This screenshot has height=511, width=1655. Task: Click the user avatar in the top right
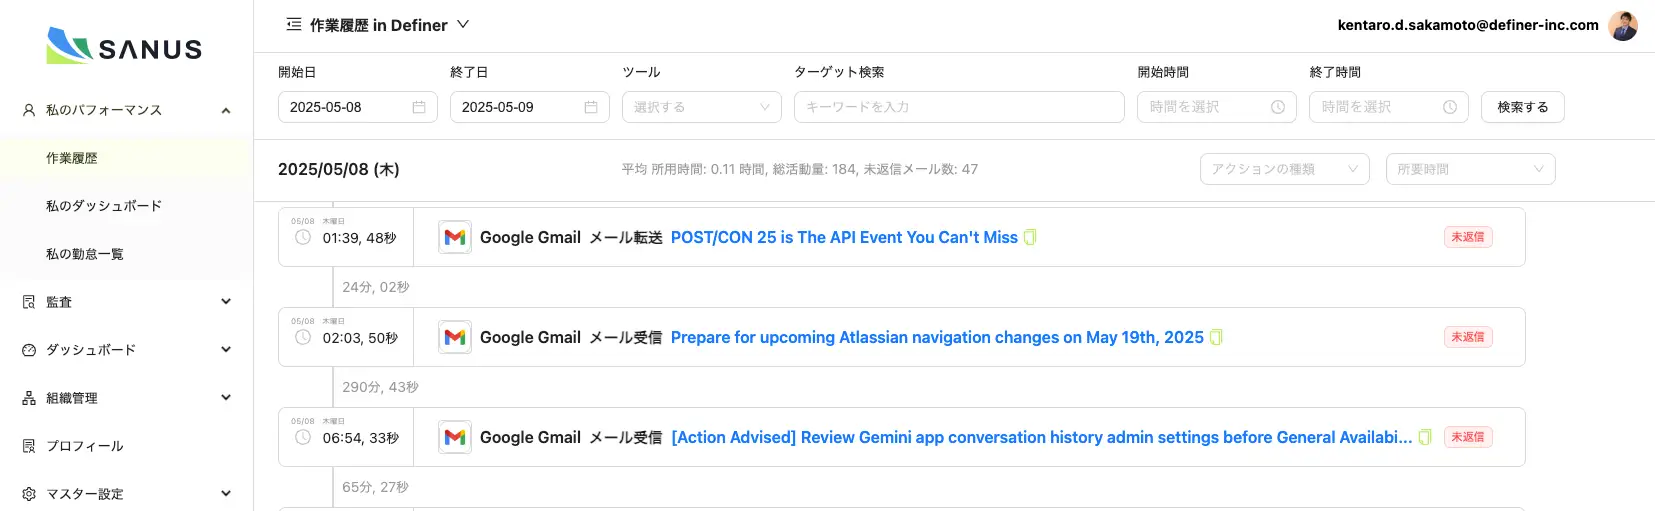1622,25
